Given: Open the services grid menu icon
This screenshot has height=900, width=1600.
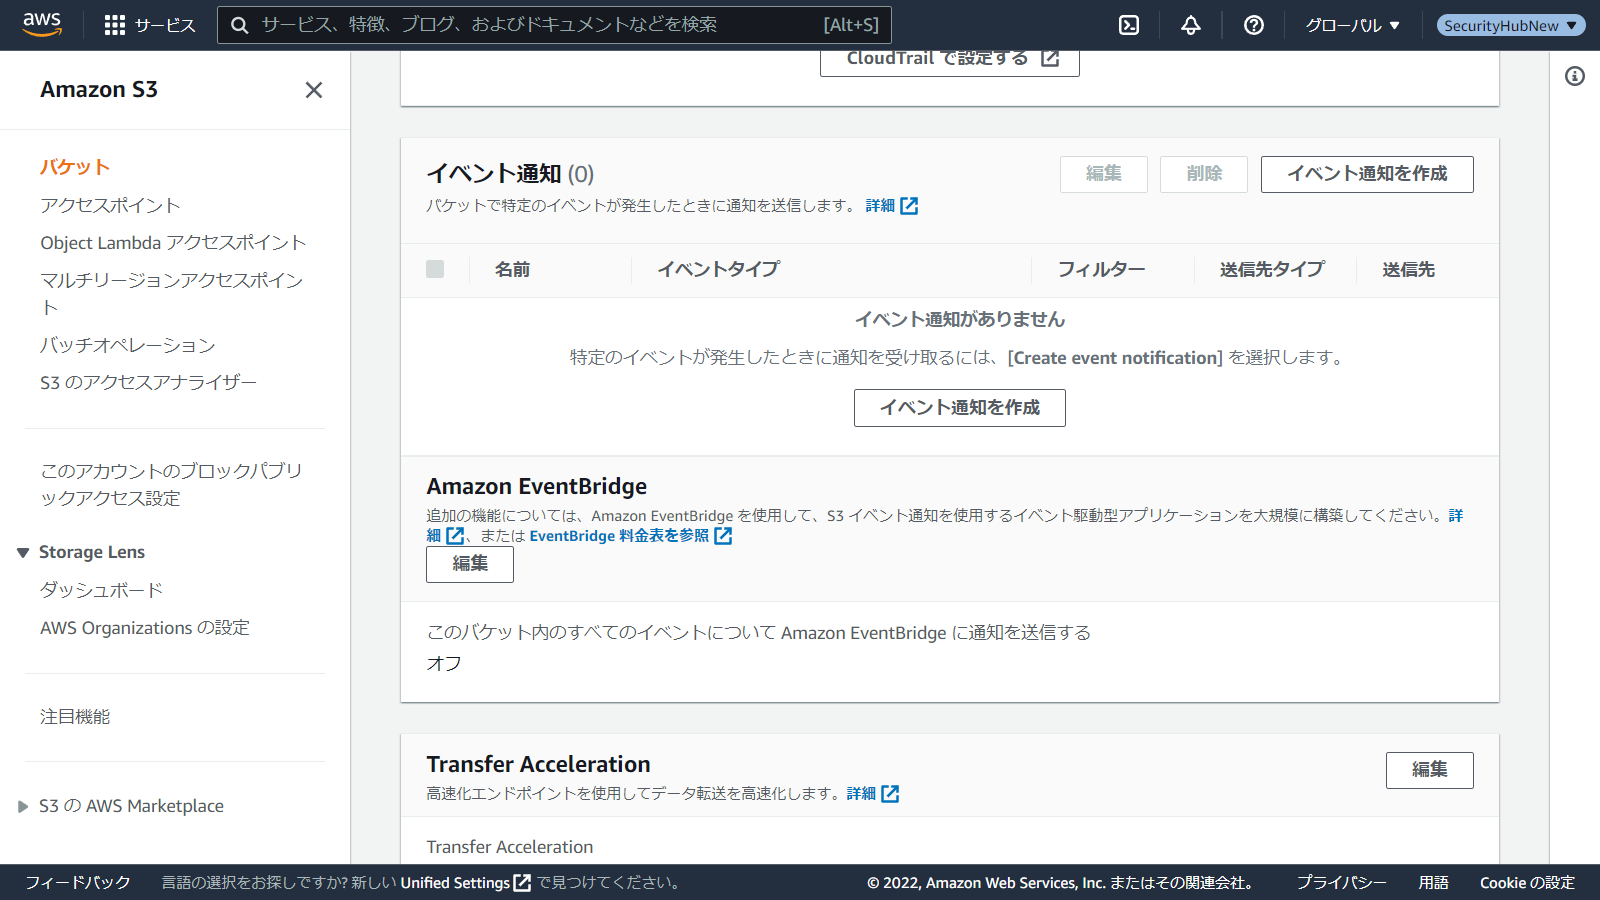Looking at the screenshot, I should tap(115, 25).
